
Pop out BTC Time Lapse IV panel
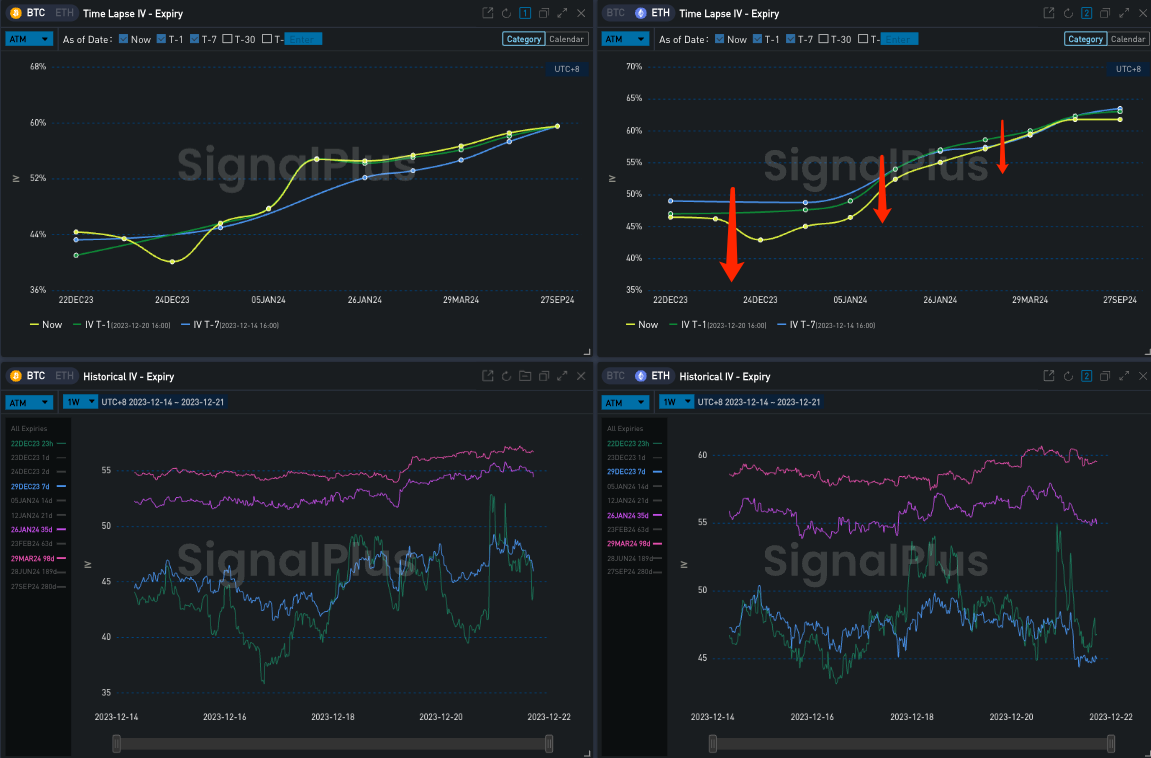[487, 13]
